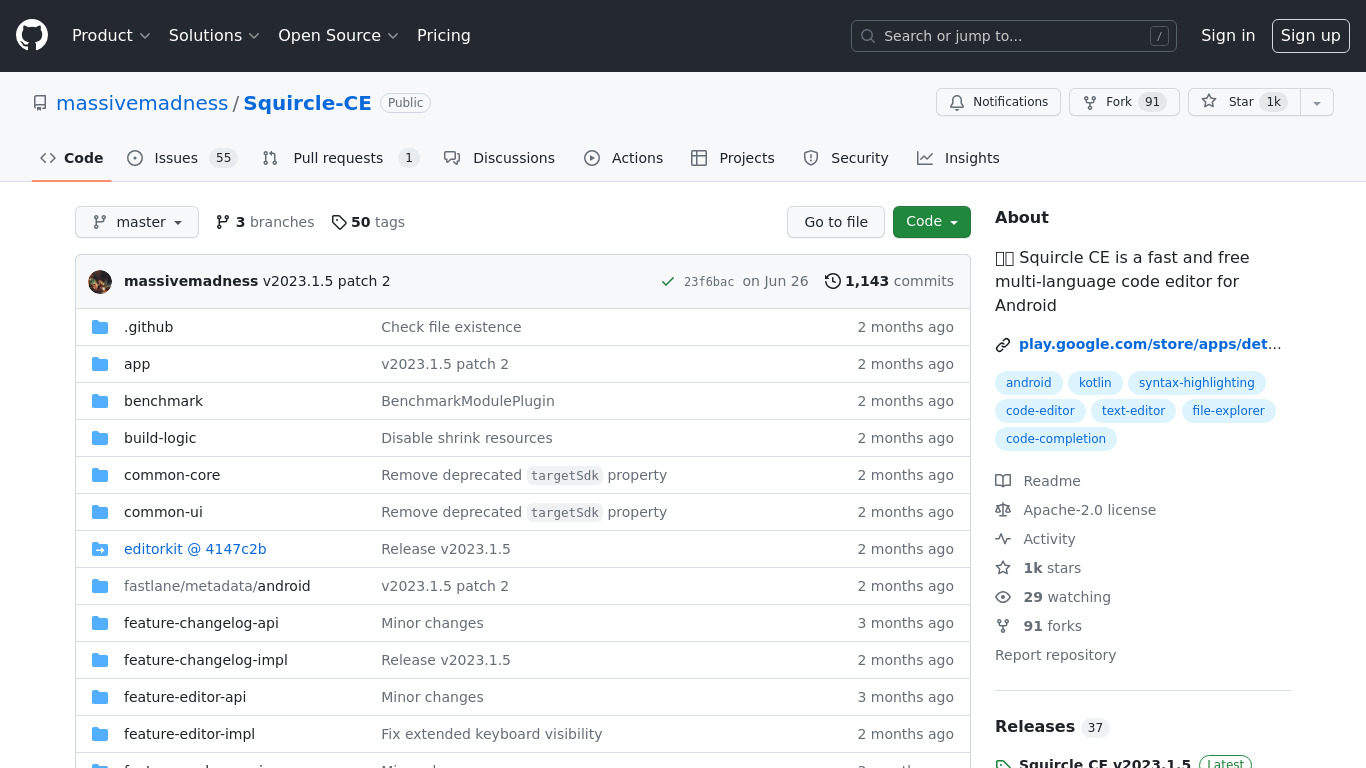Click the green commit status checkmark

[x=668, y=282]
